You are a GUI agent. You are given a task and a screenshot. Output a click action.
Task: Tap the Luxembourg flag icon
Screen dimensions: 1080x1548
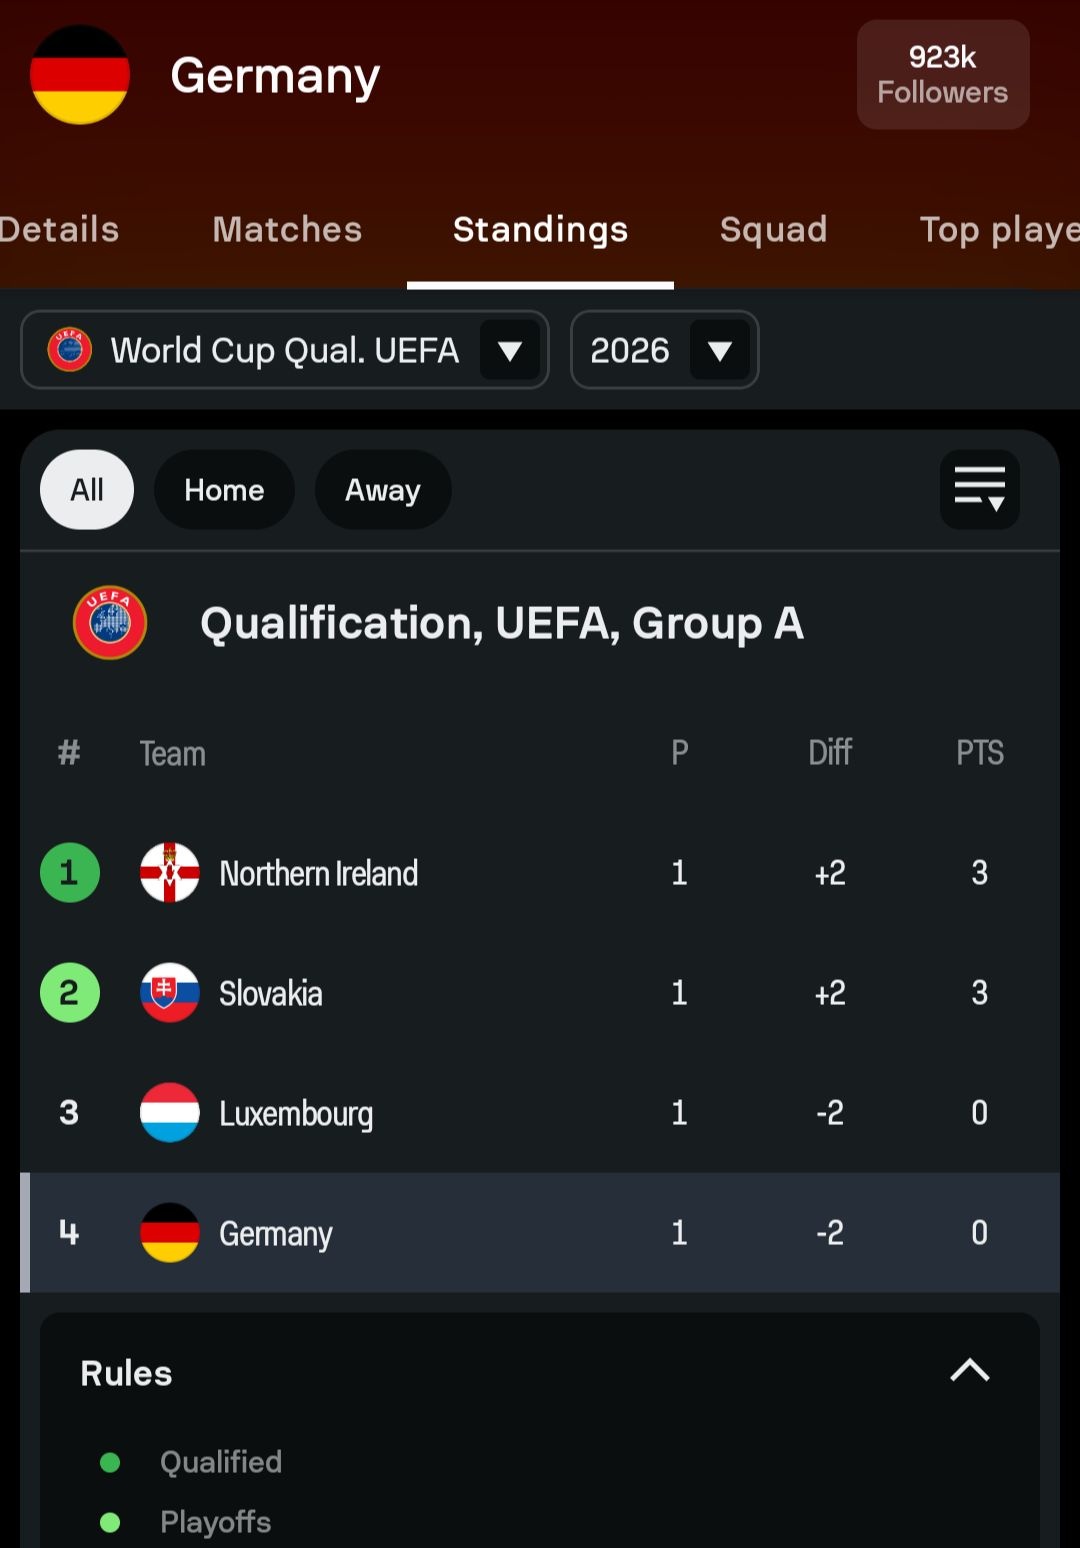click(x=169, y=1112)
